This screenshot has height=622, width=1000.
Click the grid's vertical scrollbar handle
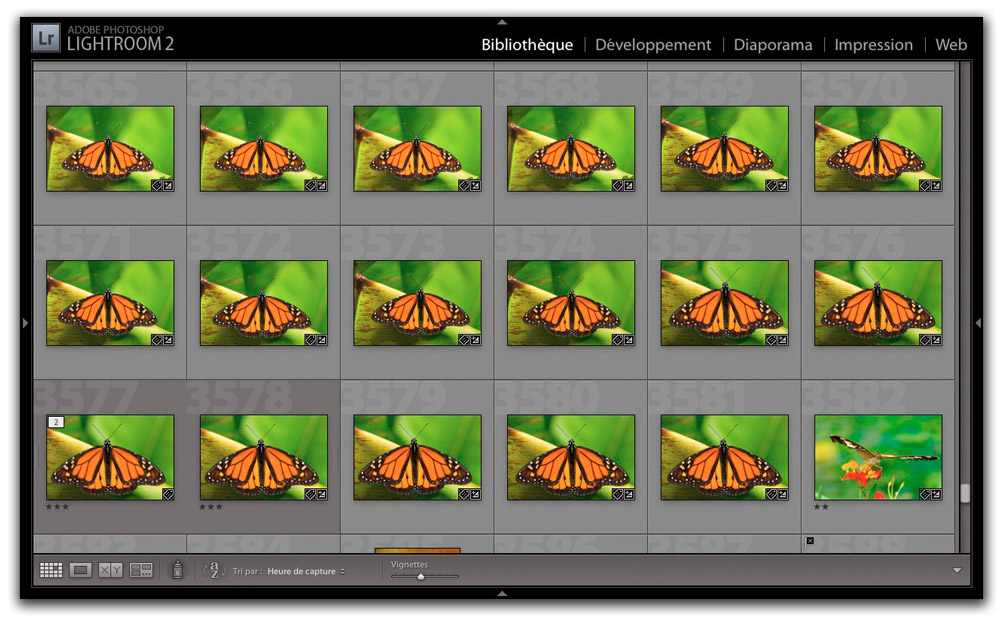coord(964,492)
